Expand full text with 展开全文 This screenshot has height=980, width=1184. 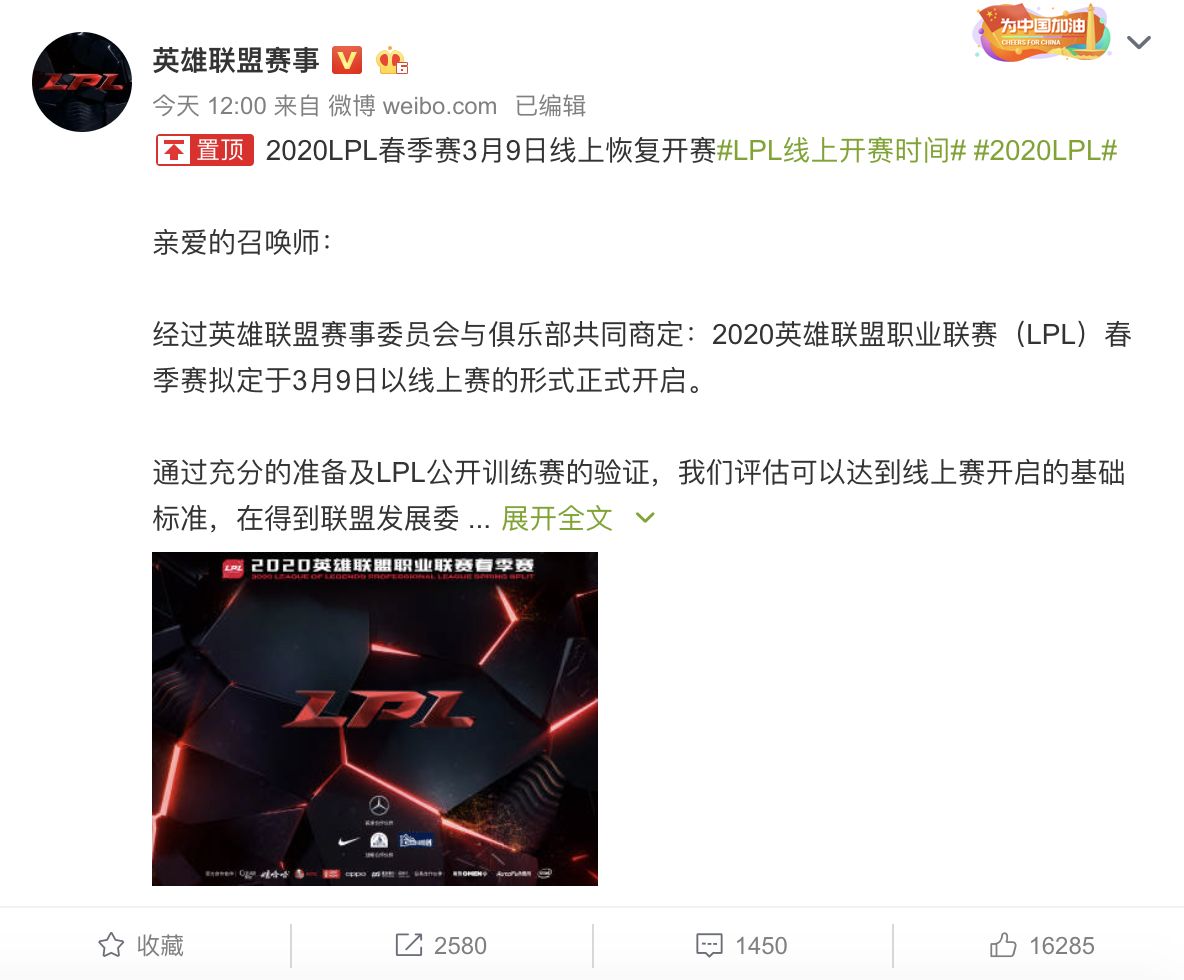click(557, 519)
